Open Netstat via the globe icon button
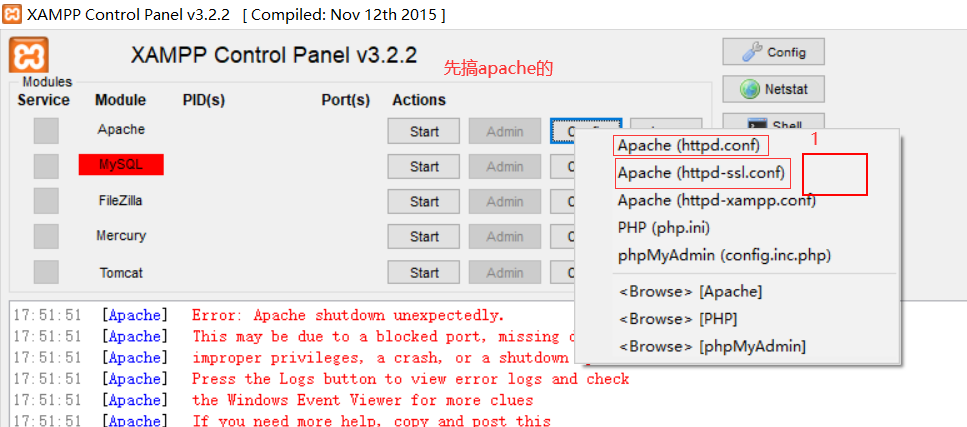 [773, 89]
